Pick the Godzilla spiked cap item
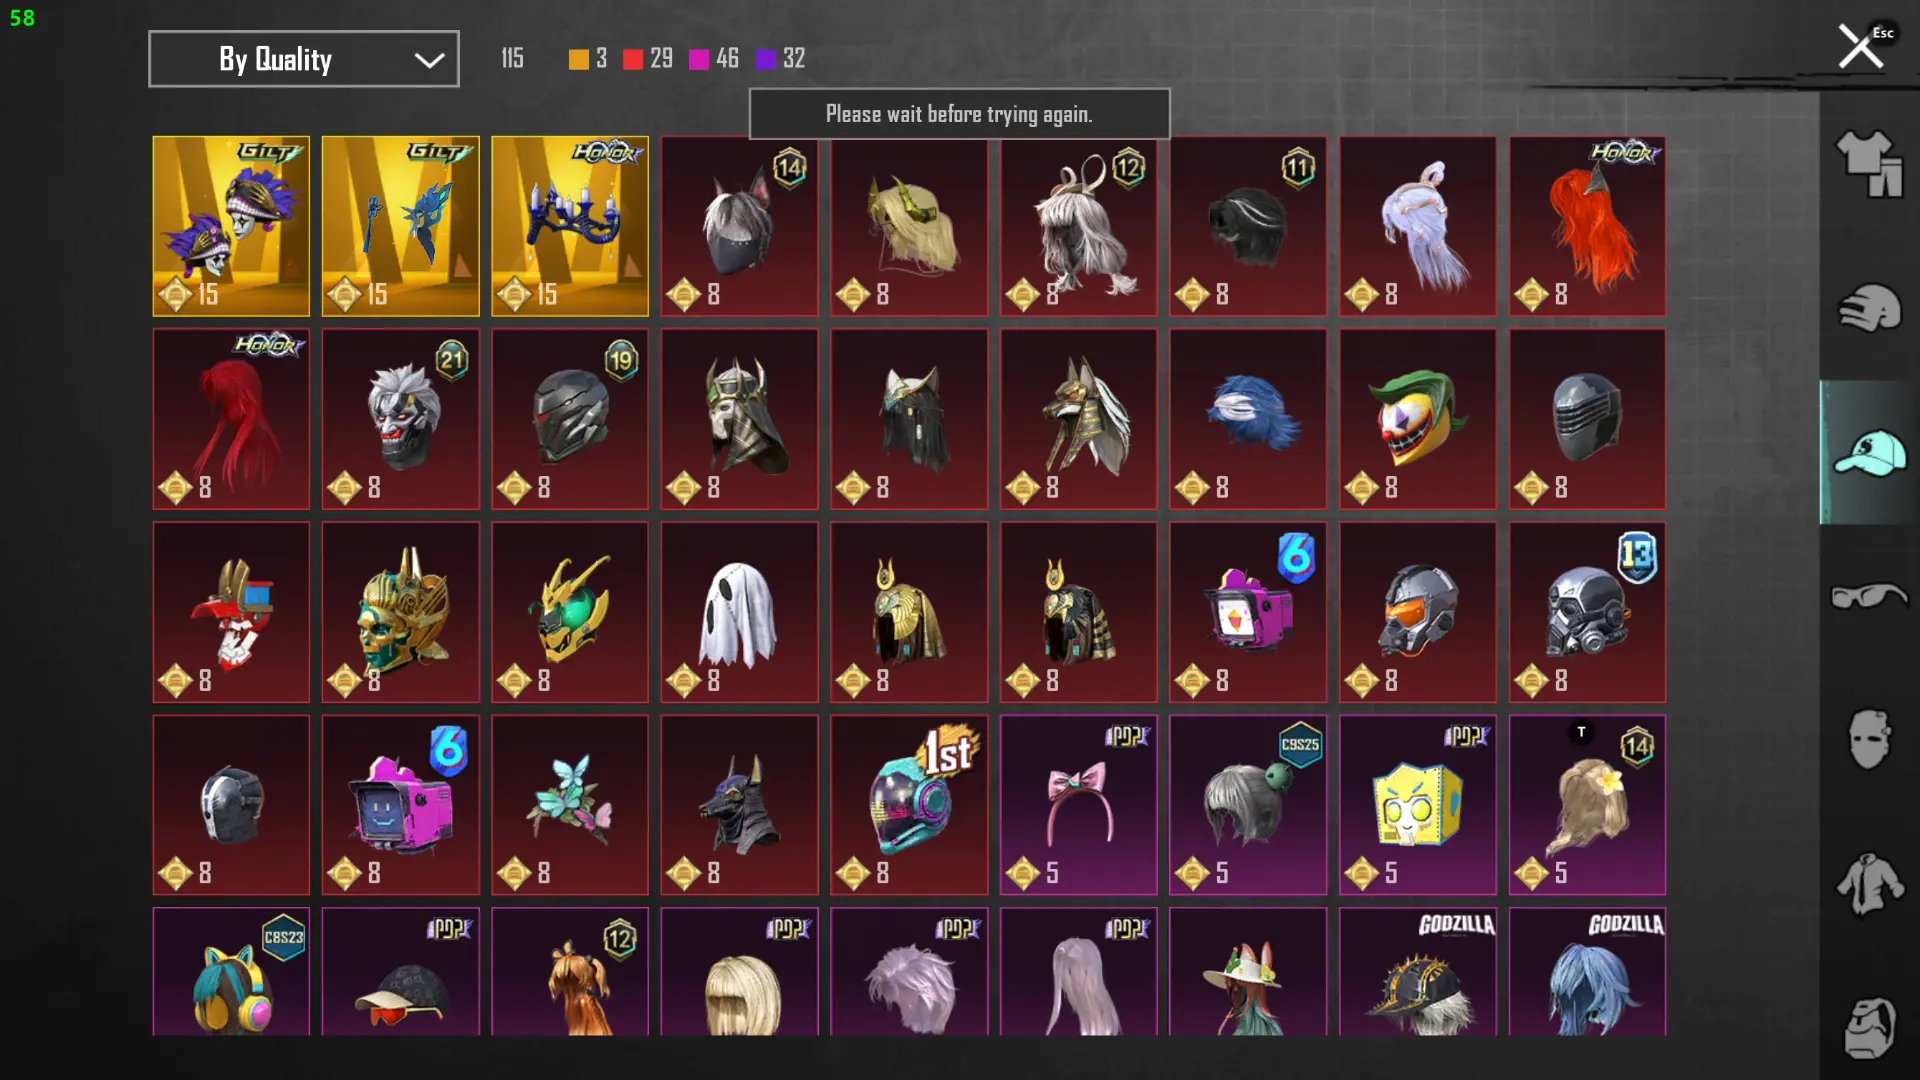This screenshot has width=1920, height=1080. (x=1417, y=971)
